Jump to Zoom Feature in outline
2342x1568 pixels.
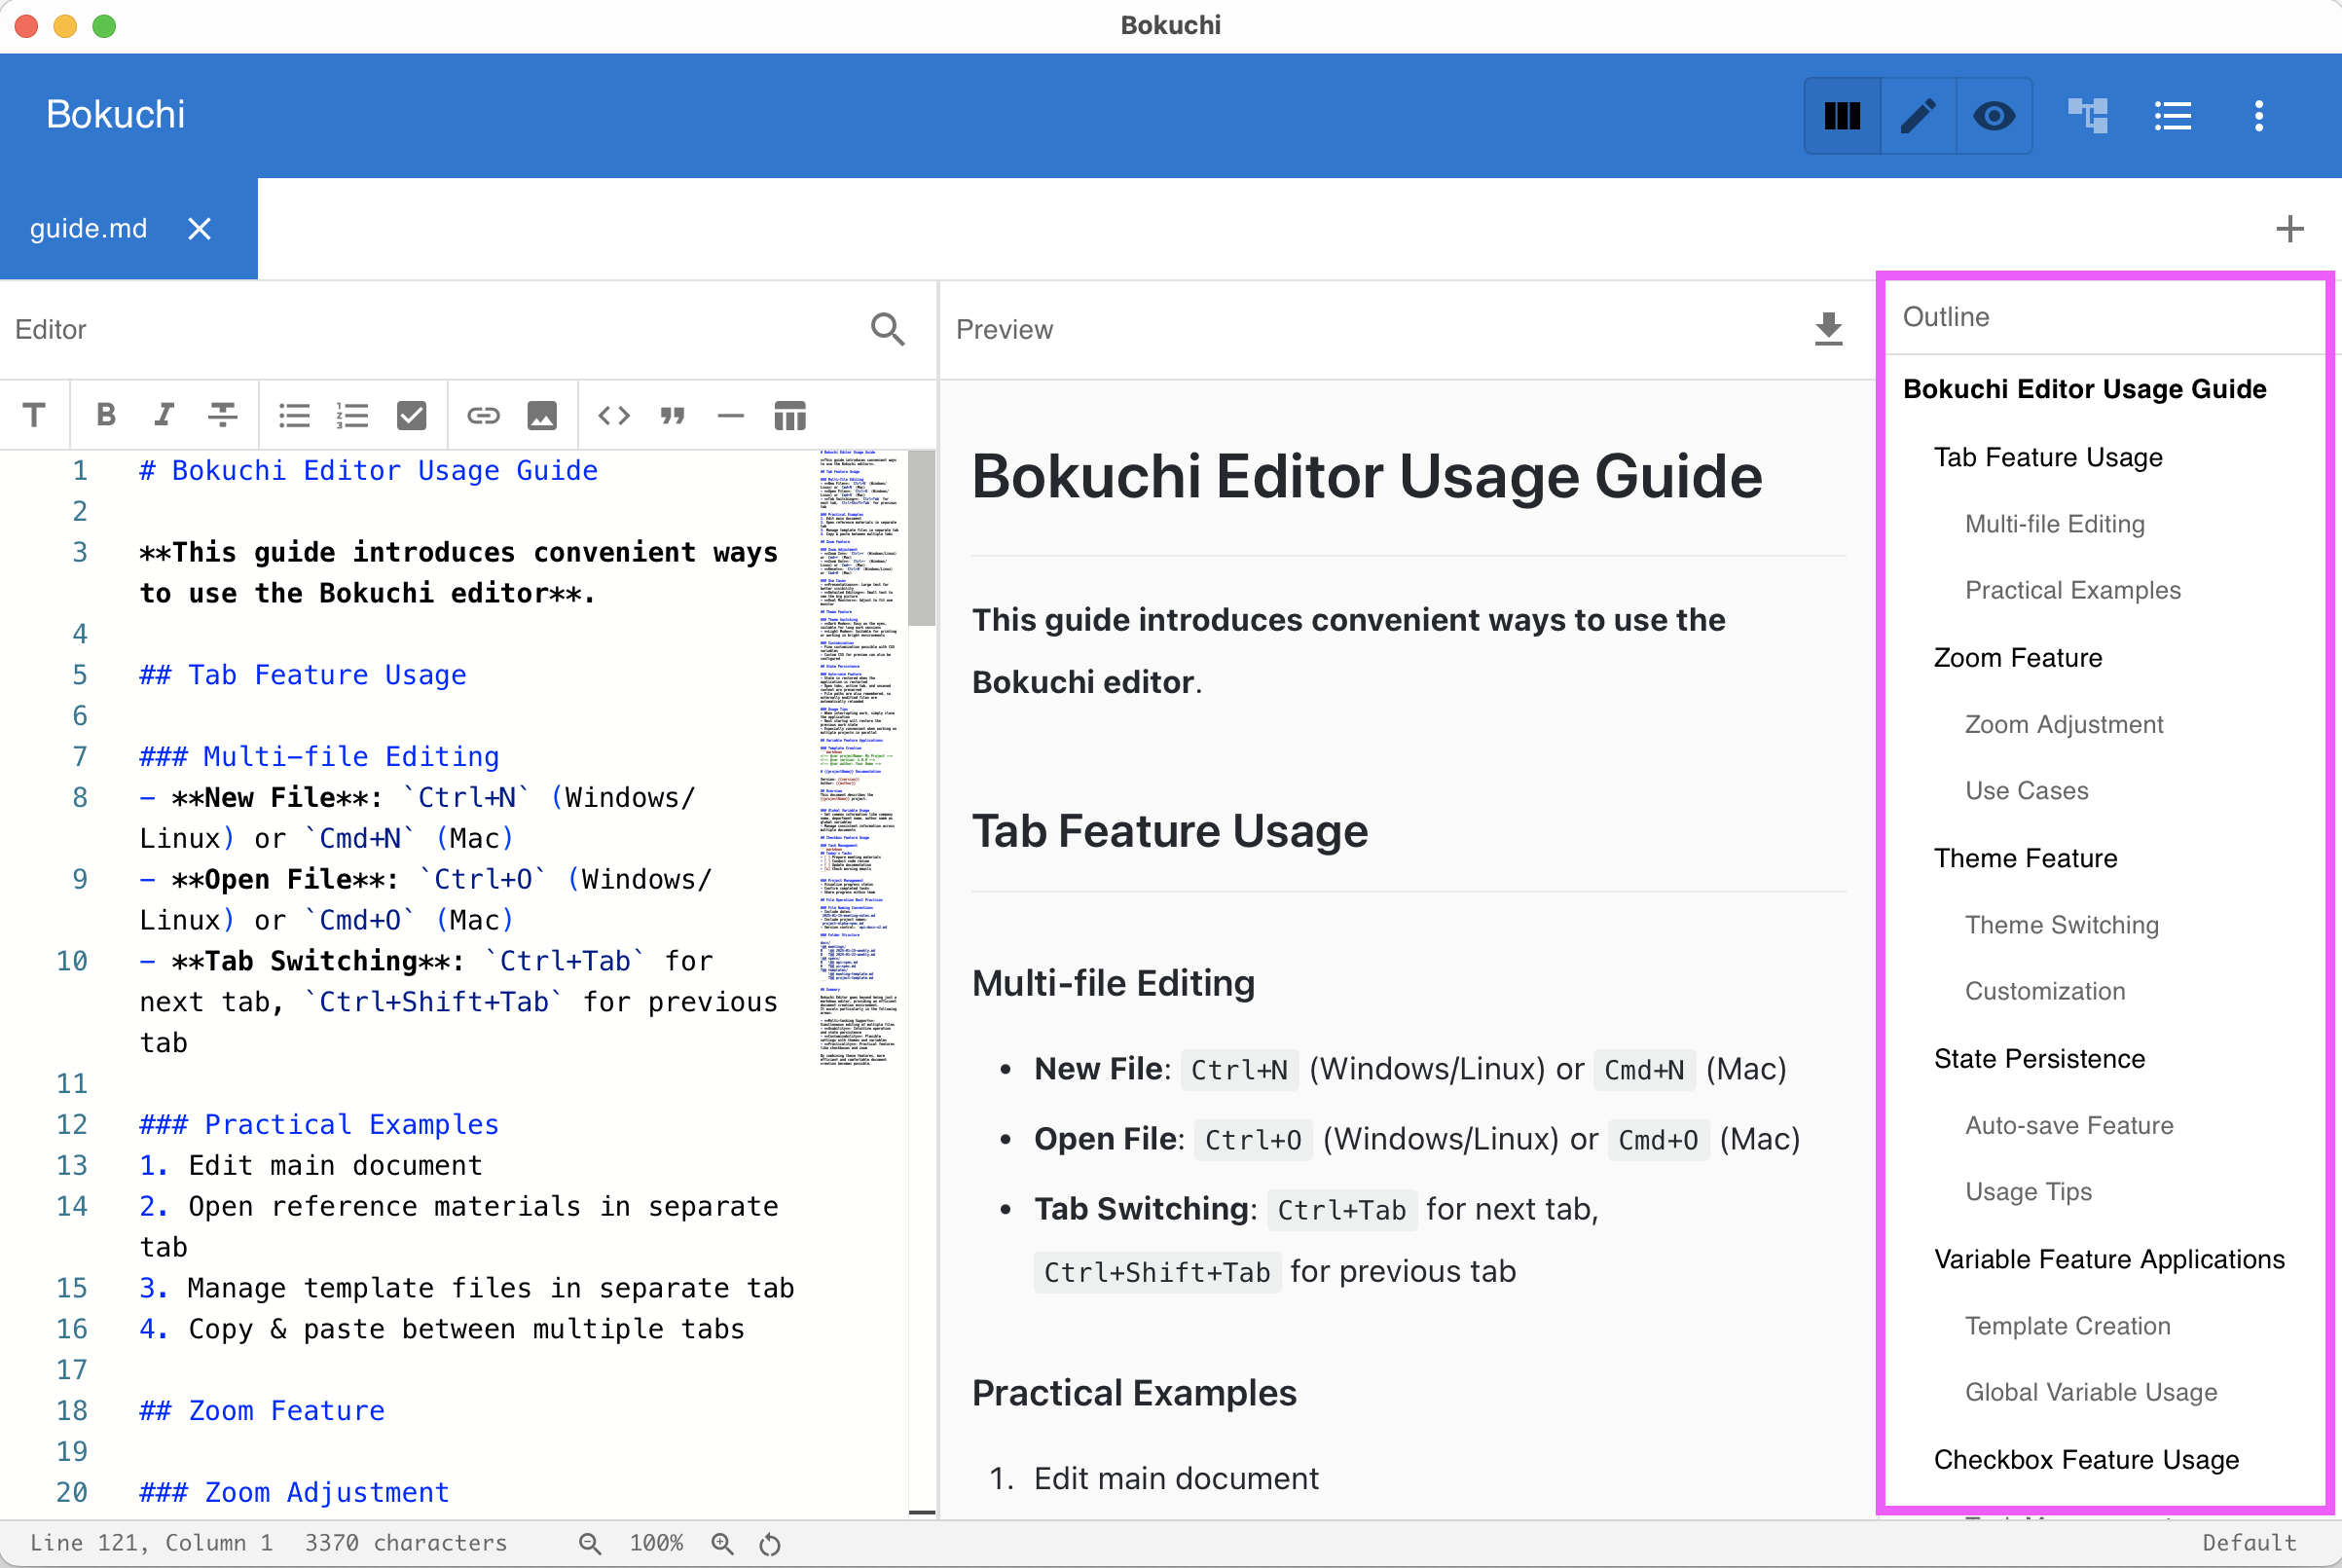click(2017, 658)
